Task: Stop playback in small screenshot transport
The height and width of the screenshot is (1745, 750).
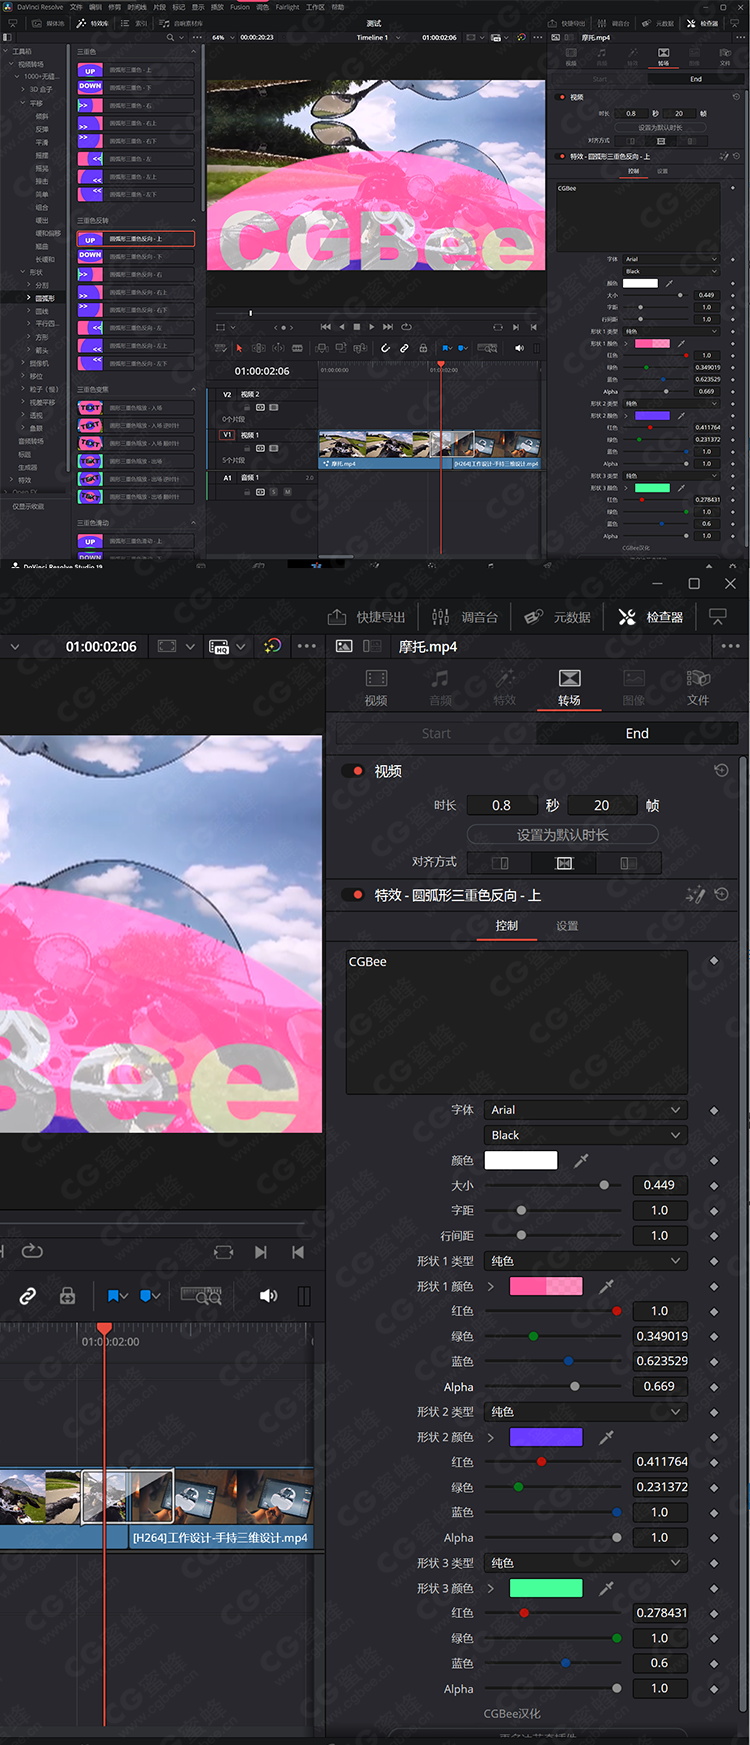Action: coord(357,327)
